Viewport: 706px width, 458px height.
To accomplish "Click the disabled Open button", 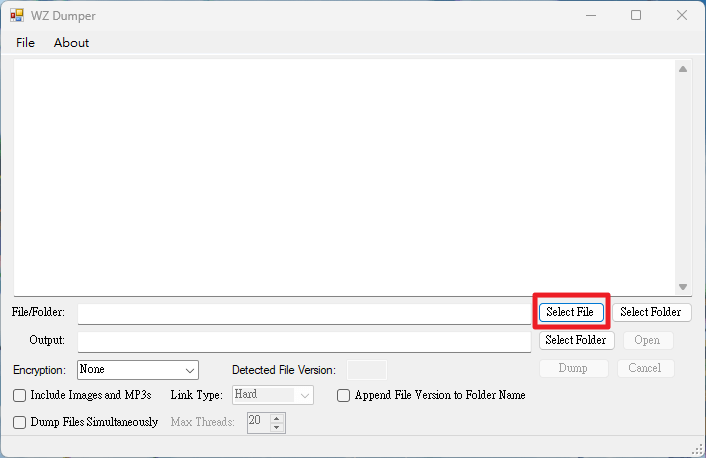I will 647,340.
